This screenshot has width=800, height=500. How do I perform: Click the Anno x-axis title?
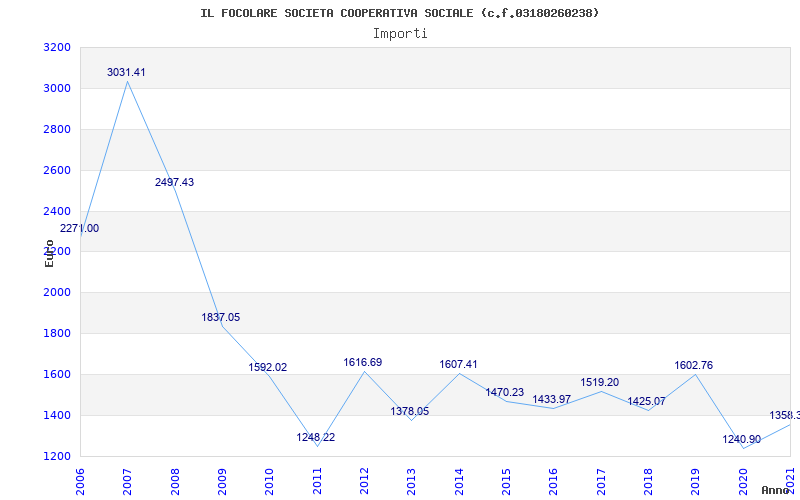click(776, 490)
